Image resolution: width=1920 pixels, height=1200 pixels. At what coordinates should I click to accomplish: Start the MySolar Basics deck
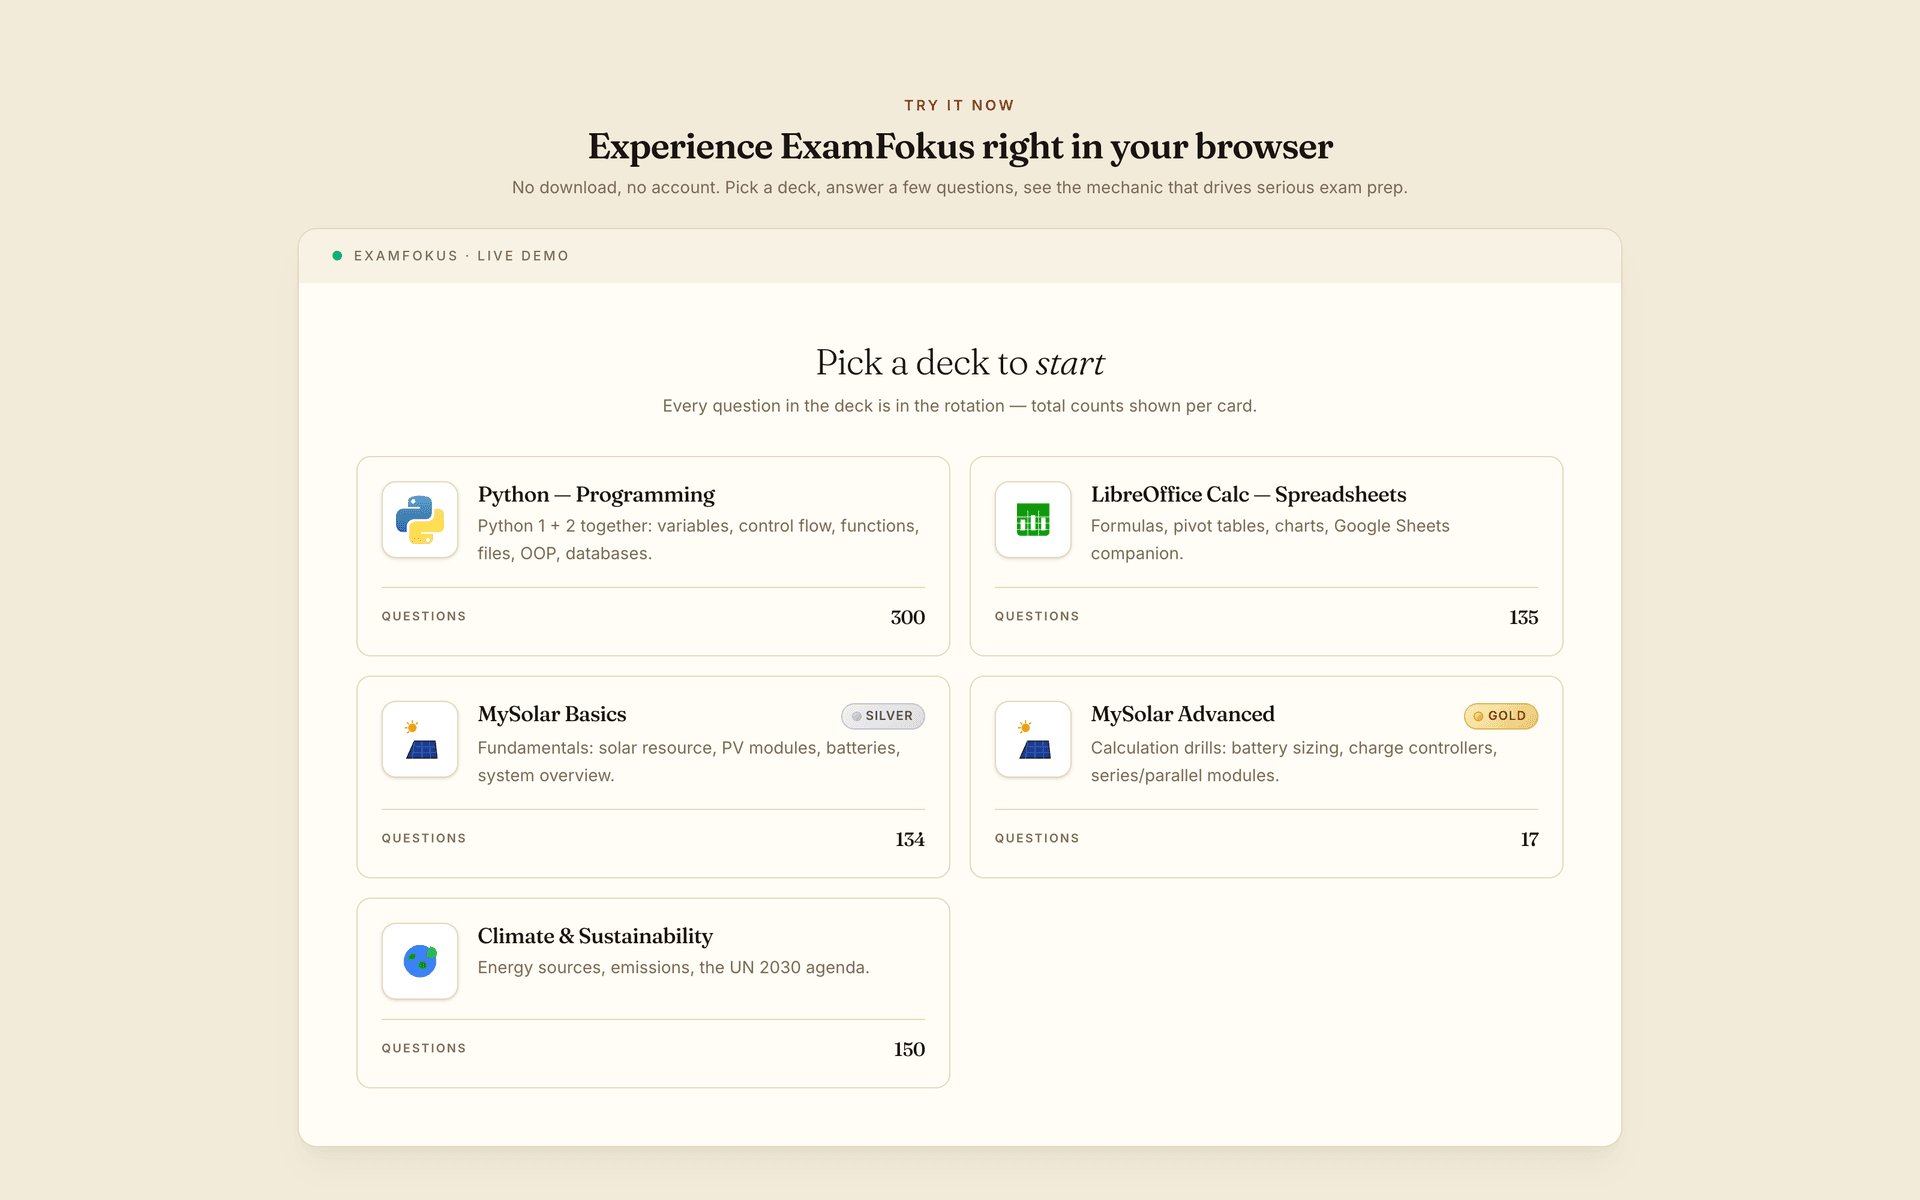(x=653, y=777)
